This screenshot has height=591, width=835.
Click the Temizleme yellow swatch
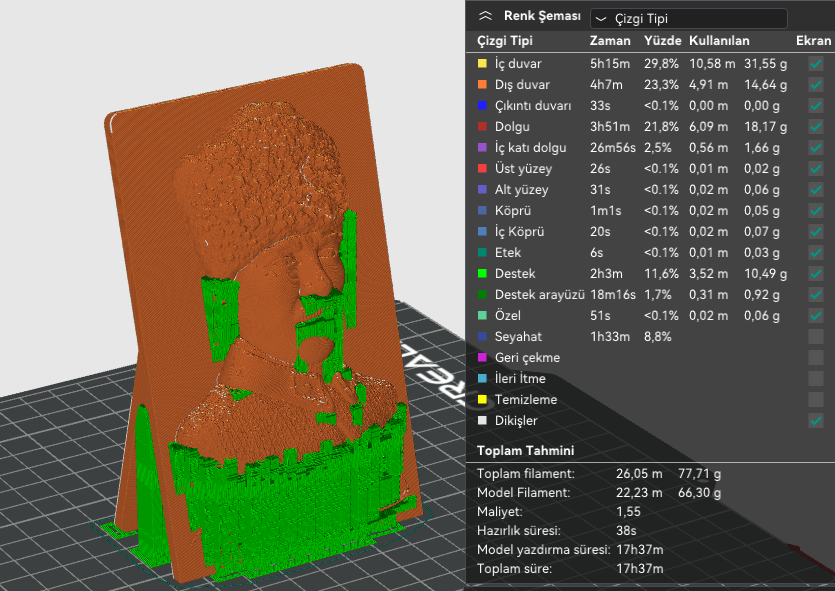[482, 400]
